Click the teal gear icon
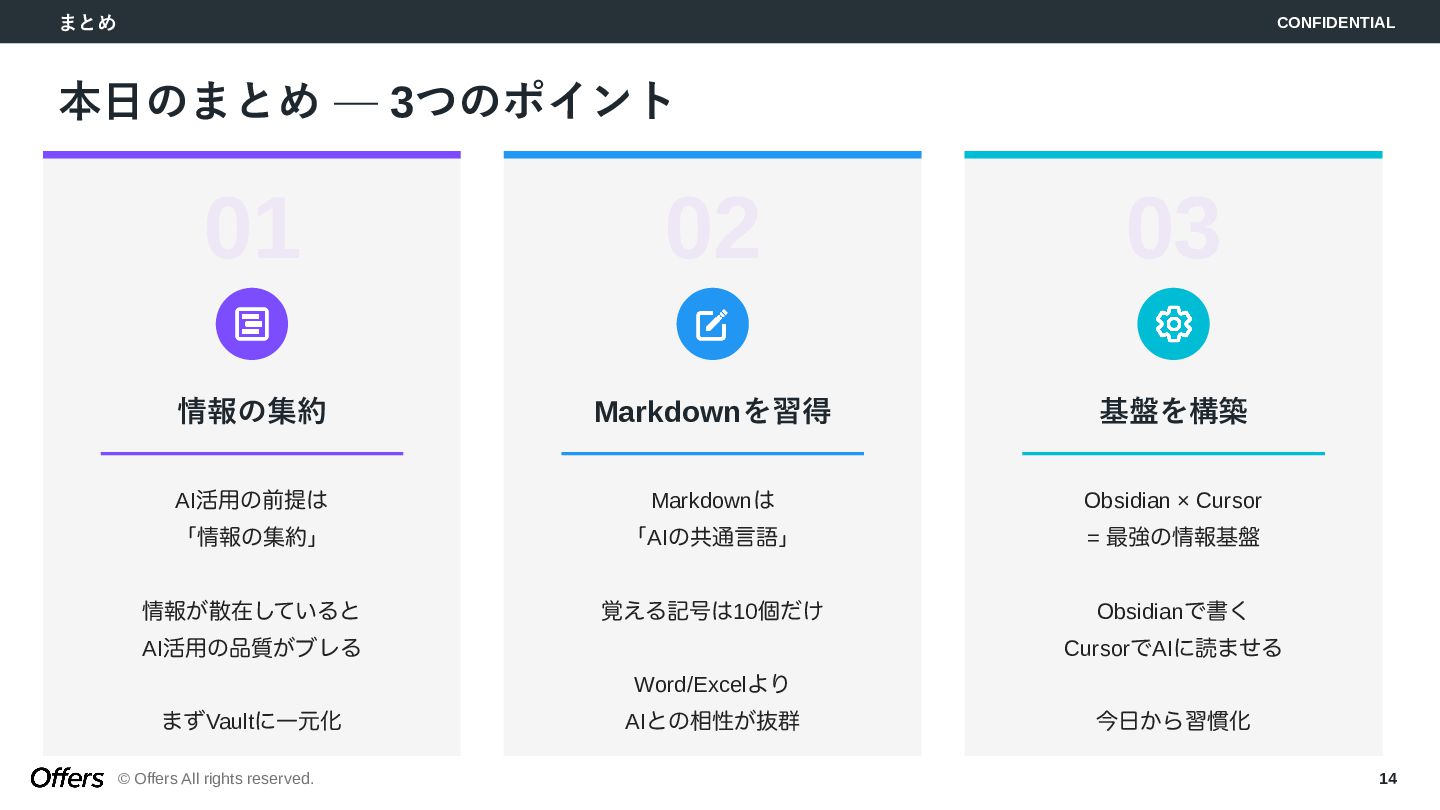Image resolution: width=1440 pixels, height=810 pixels. click(x=1173, y=324)
